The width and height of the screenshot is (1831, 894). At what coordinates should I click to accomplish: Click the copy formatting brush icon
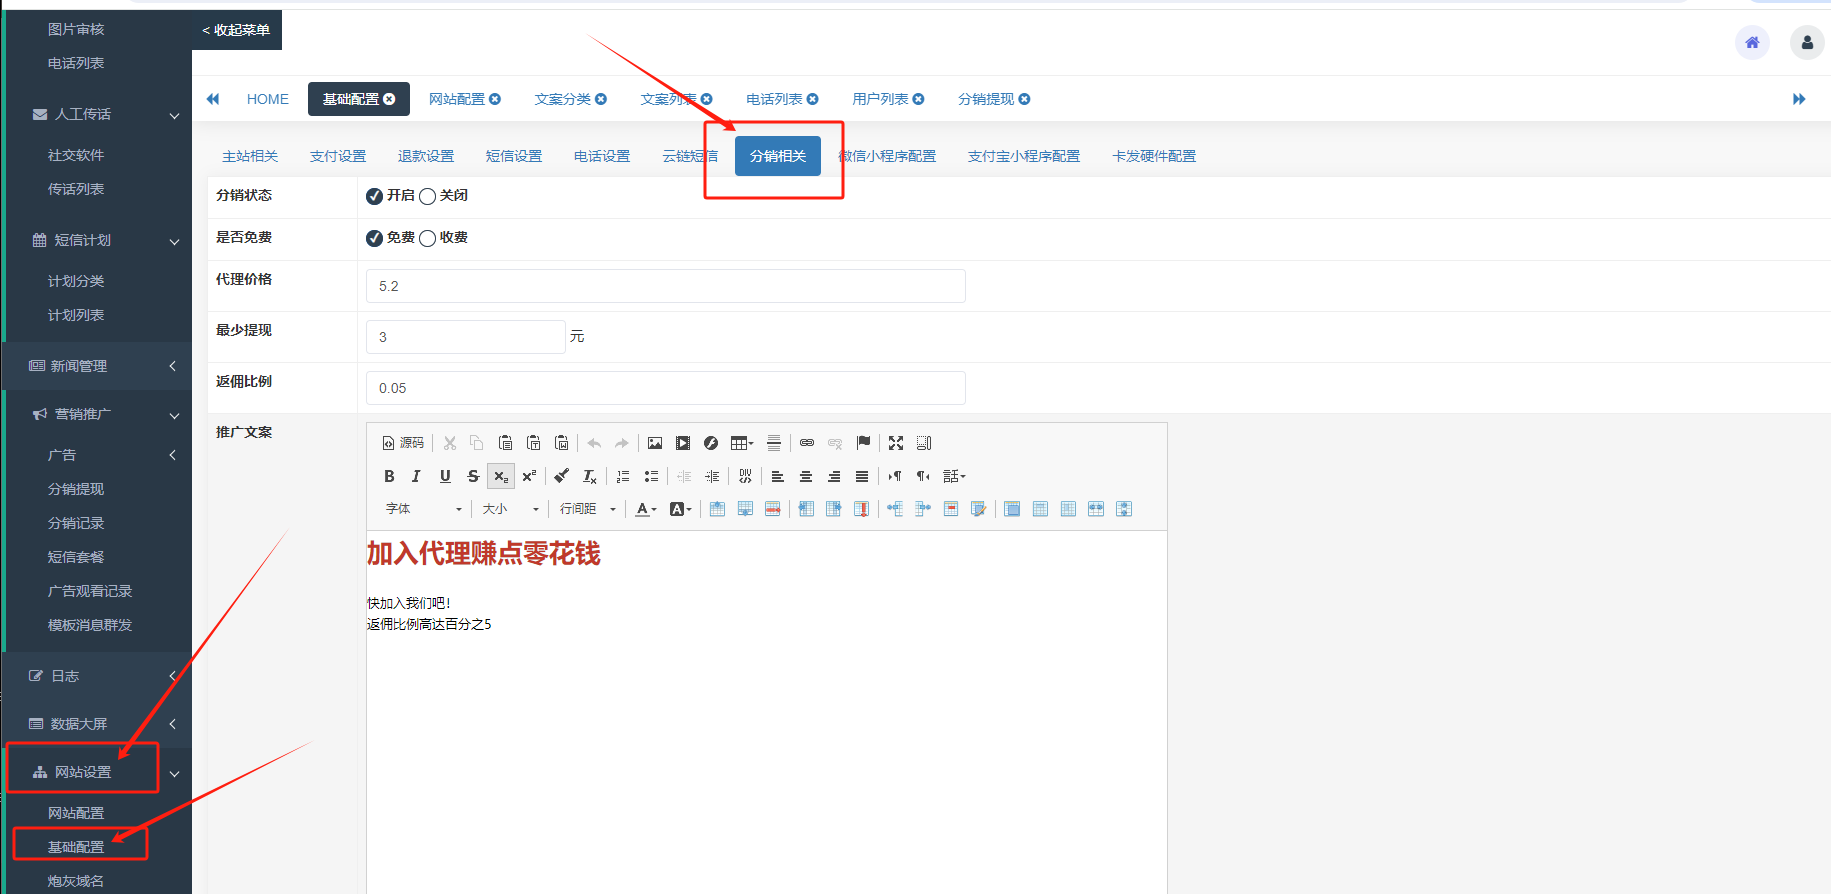(x=562, y=476)
